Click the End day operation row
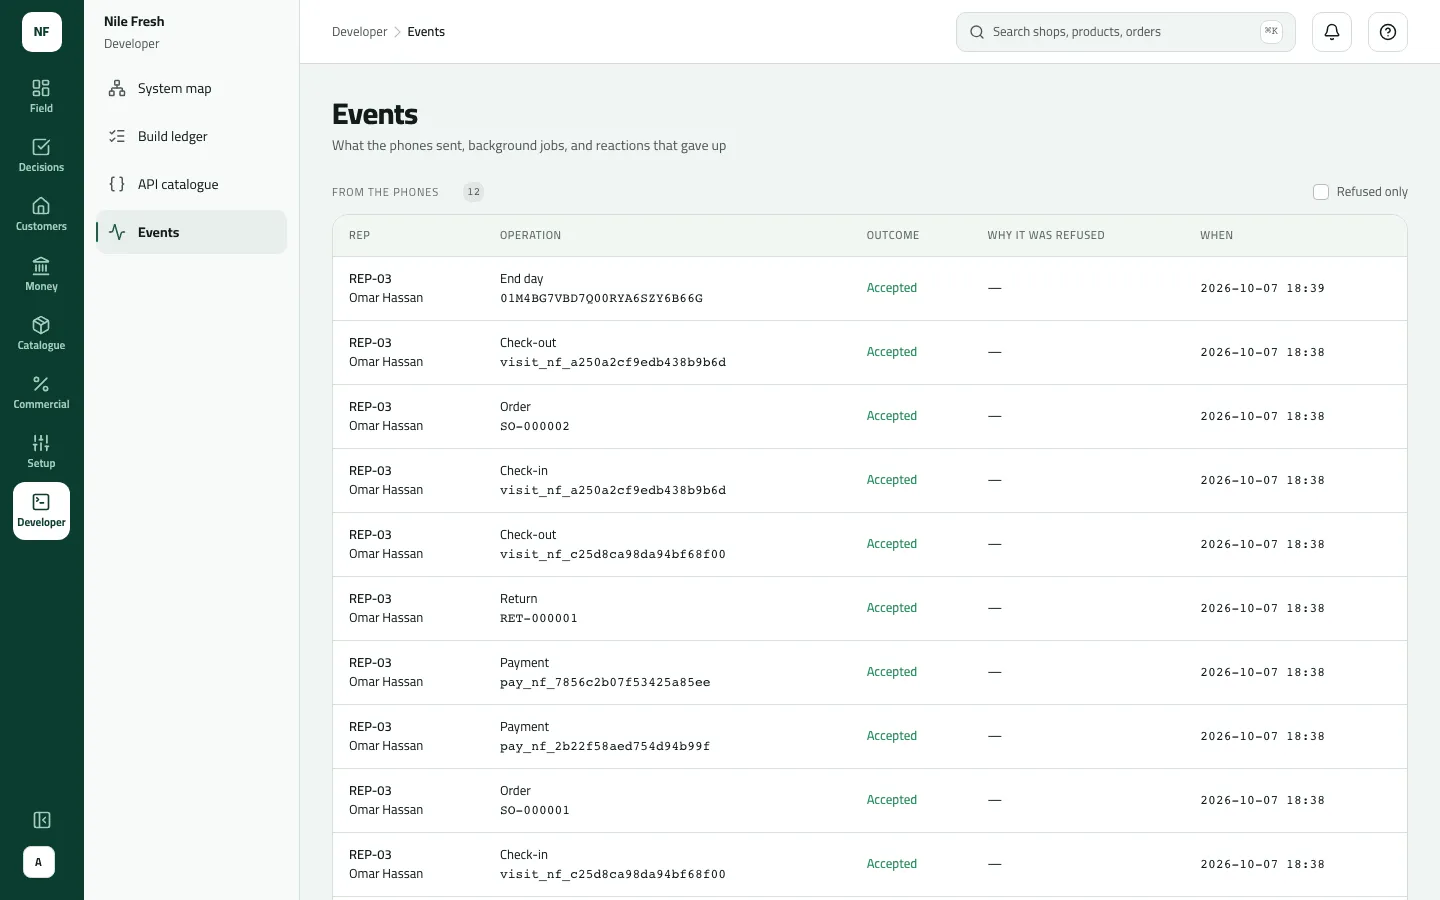This screenshot has width=1440, height=900. pyautogui.click(x=870, y=288)
